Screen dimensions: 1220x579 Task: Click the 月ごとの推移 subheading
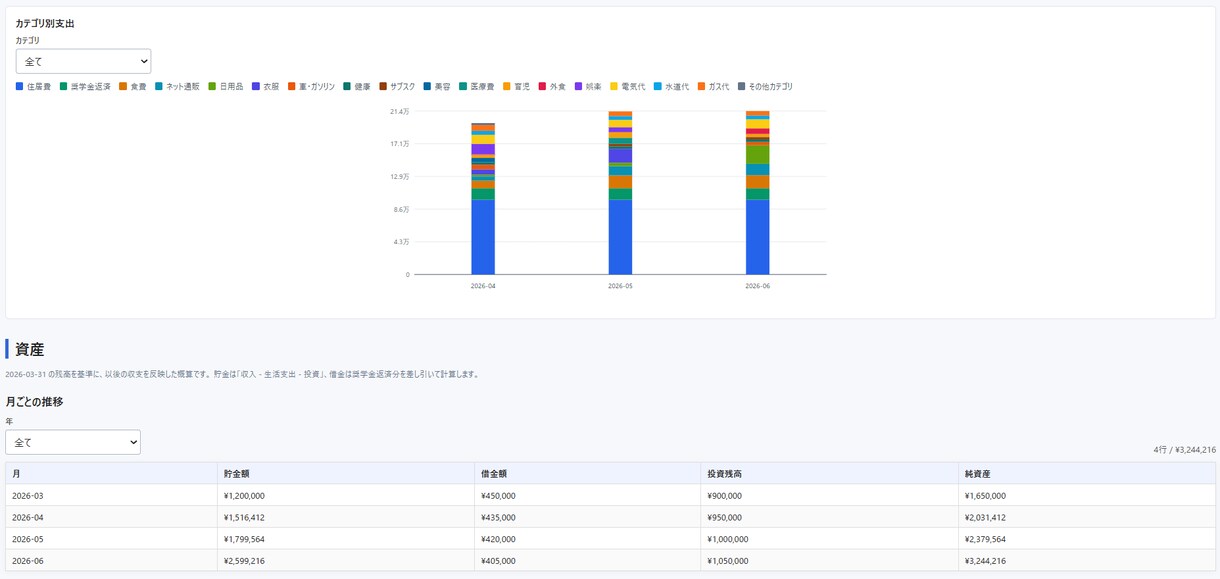point(34,402)
